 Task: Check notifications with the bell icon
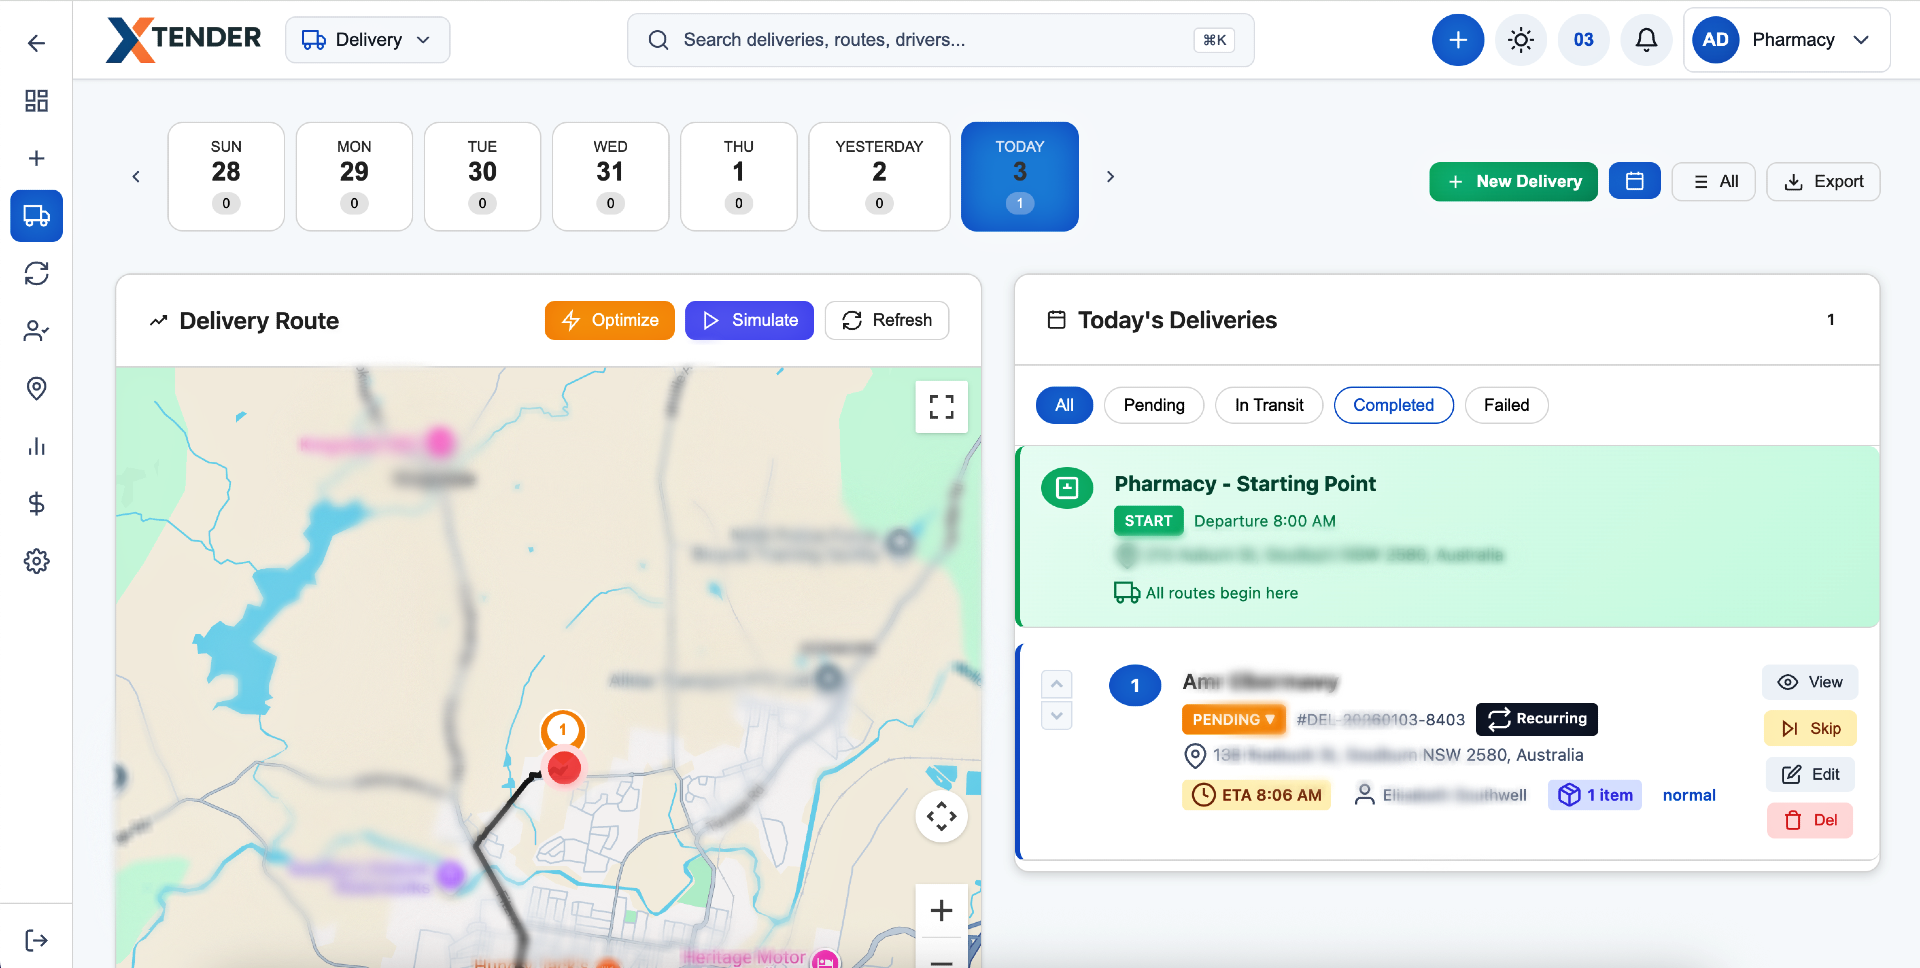(x=1646, y=40)
